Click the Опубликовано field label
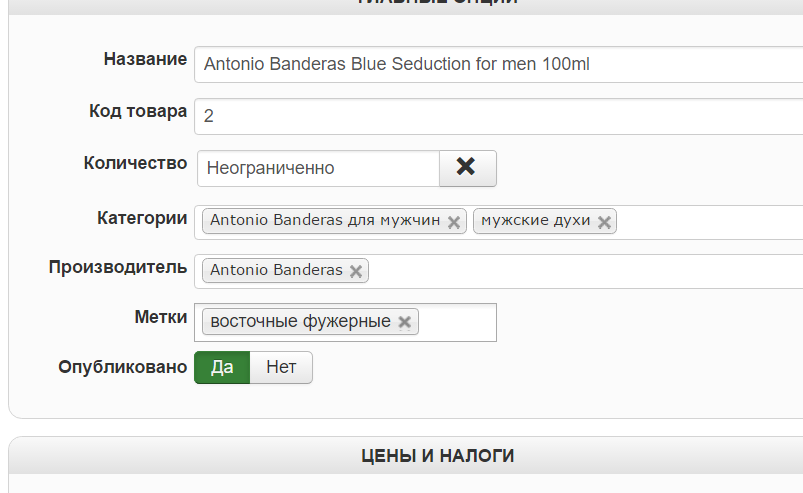This screenshot has height=493, width=803. point(123,367)
